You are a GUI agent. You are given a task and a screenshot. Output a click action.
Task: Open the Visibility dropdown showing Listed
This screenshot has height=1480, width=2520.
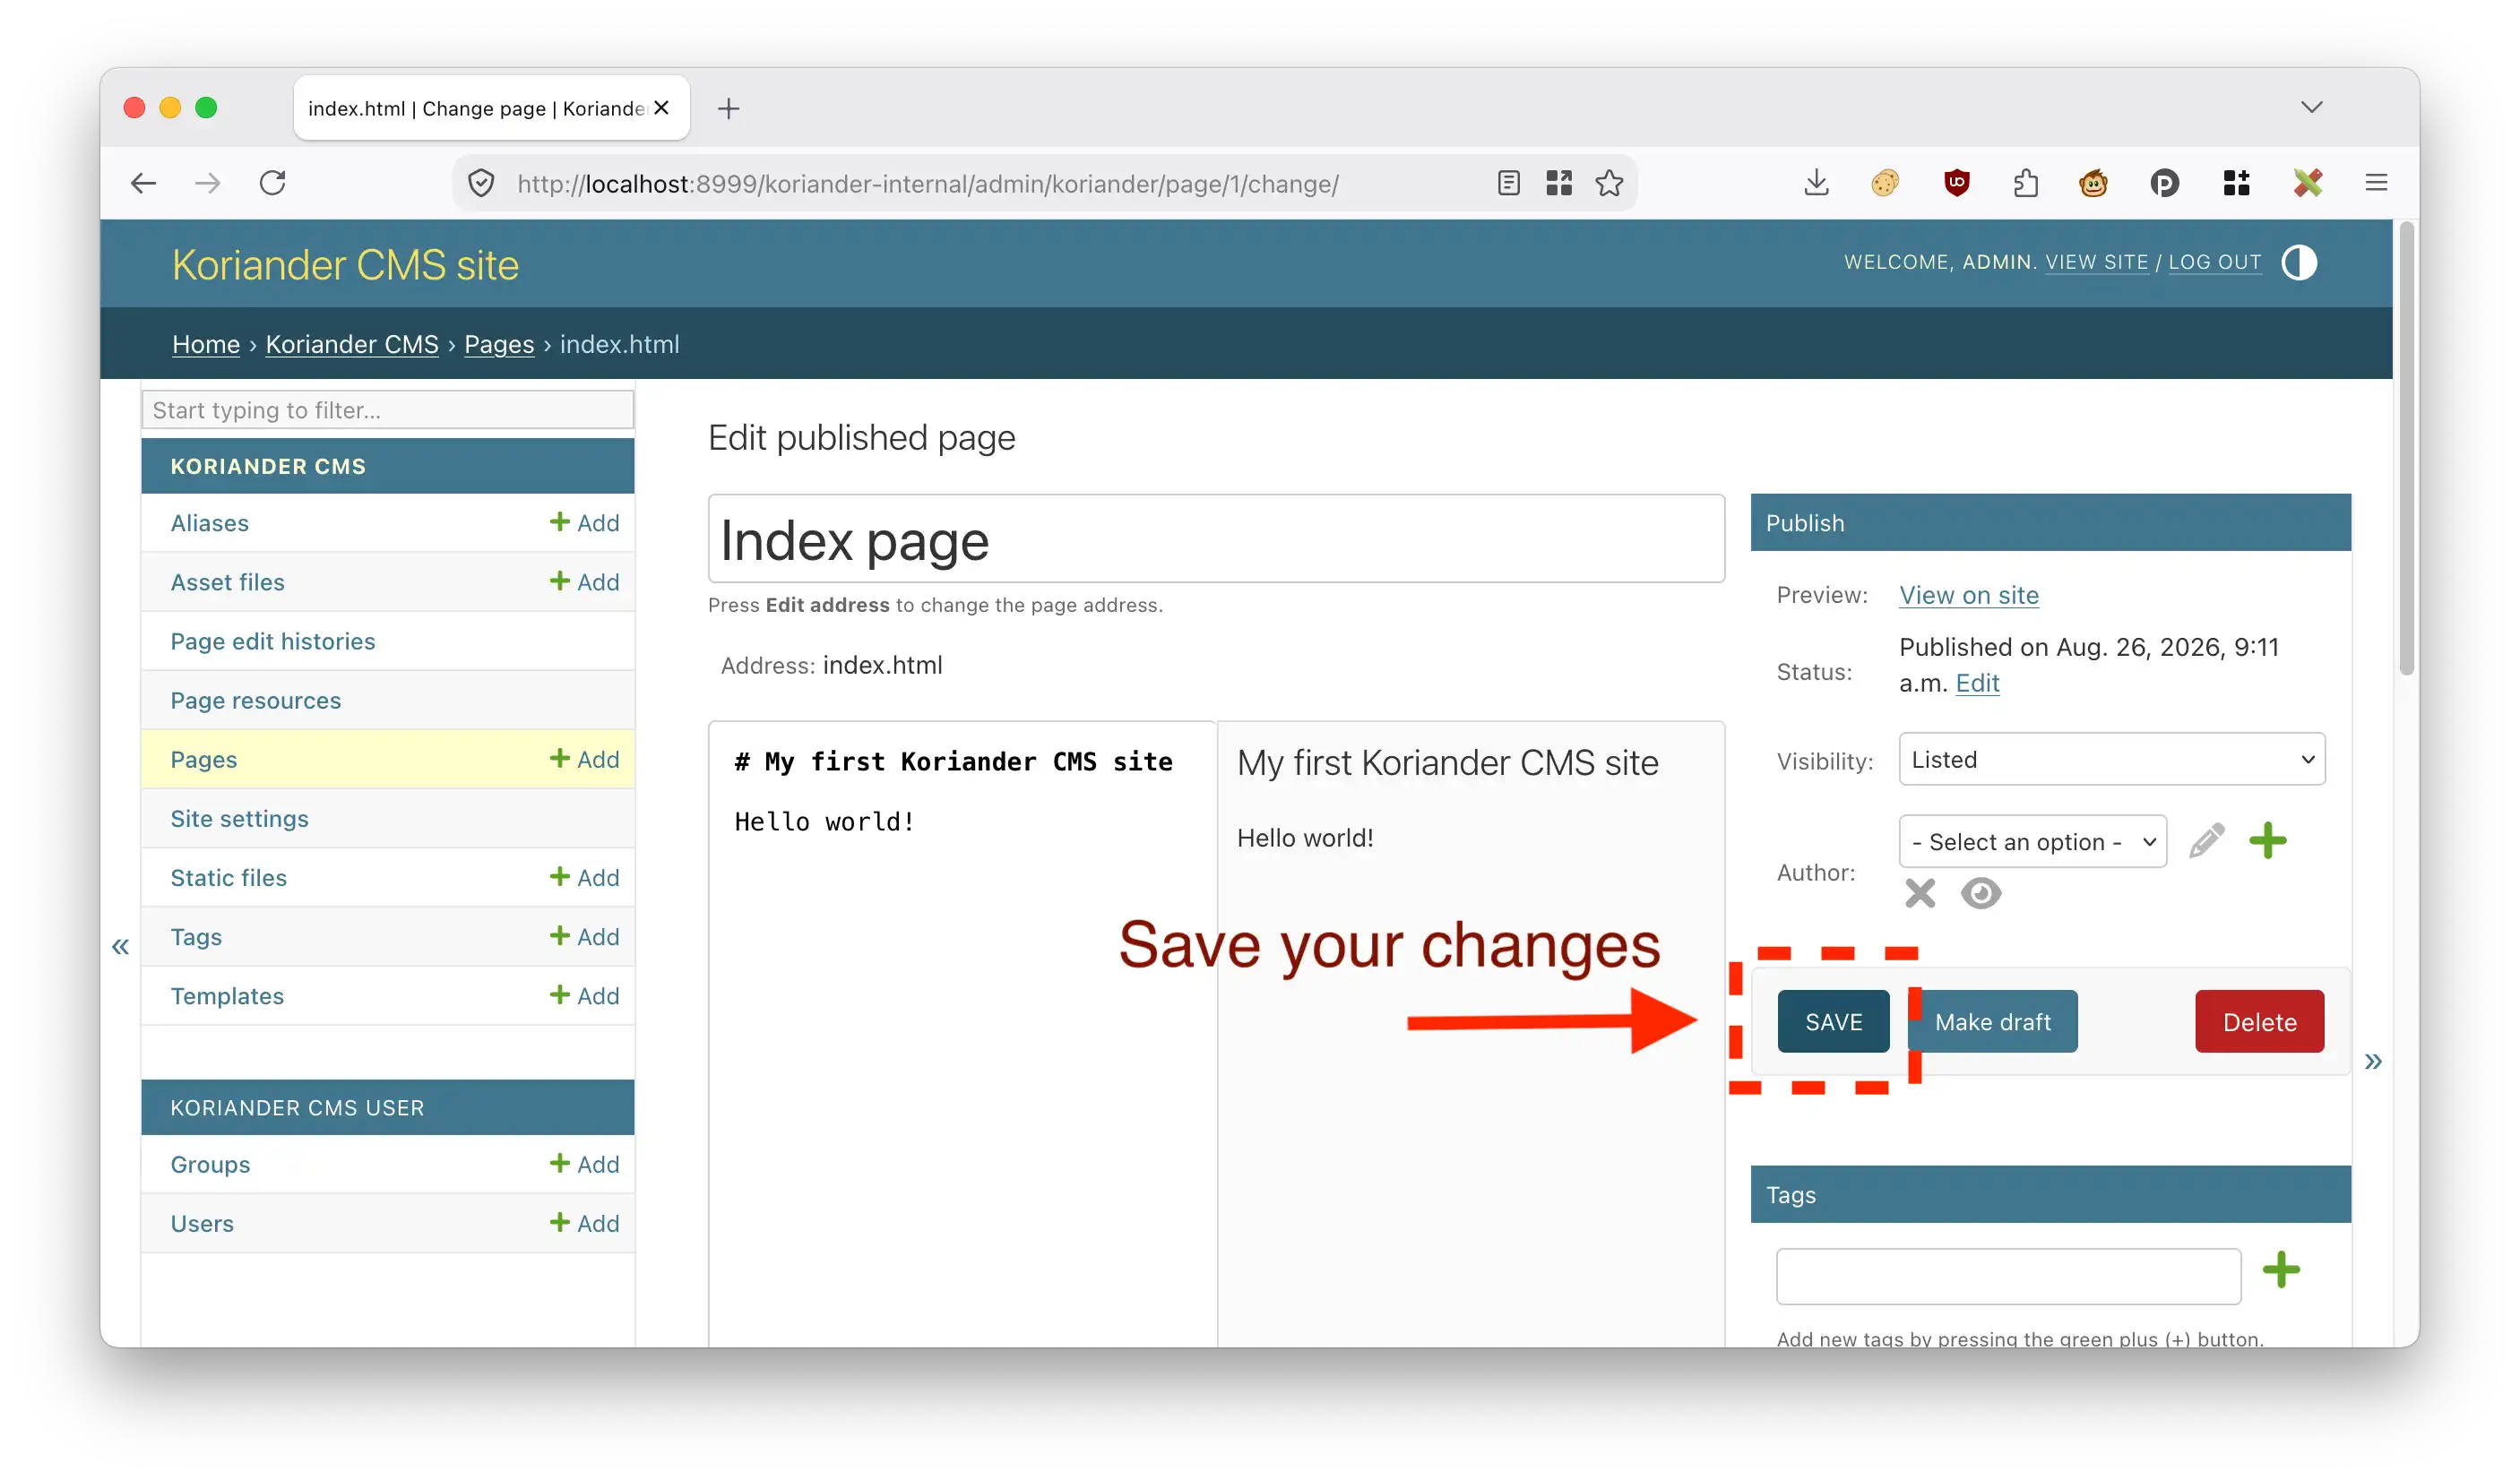(x=2112, y=759)
